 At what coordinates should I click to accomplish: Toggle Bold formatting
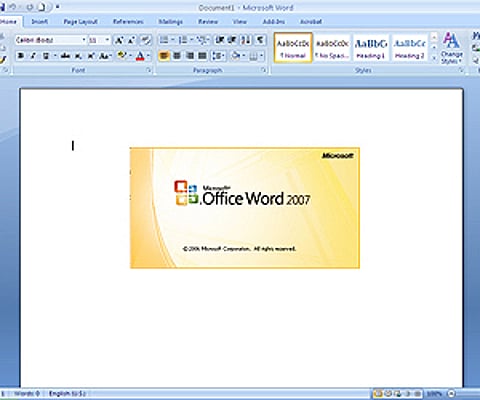[21, 56]
